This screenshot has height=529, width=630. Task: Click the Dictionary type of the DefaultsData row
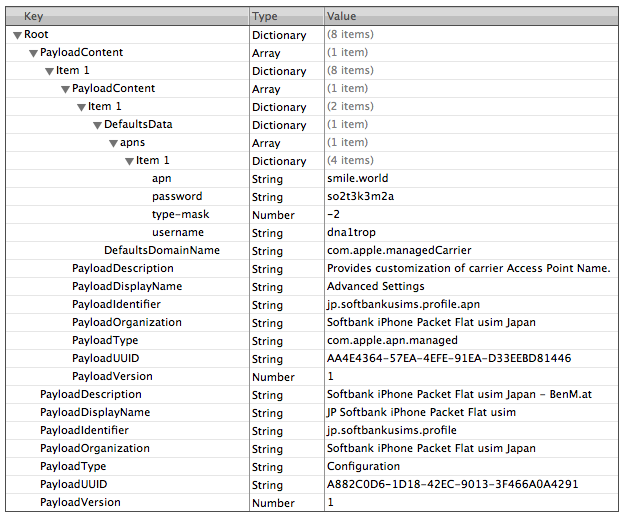pyautogui.click(x=279, y=125)
